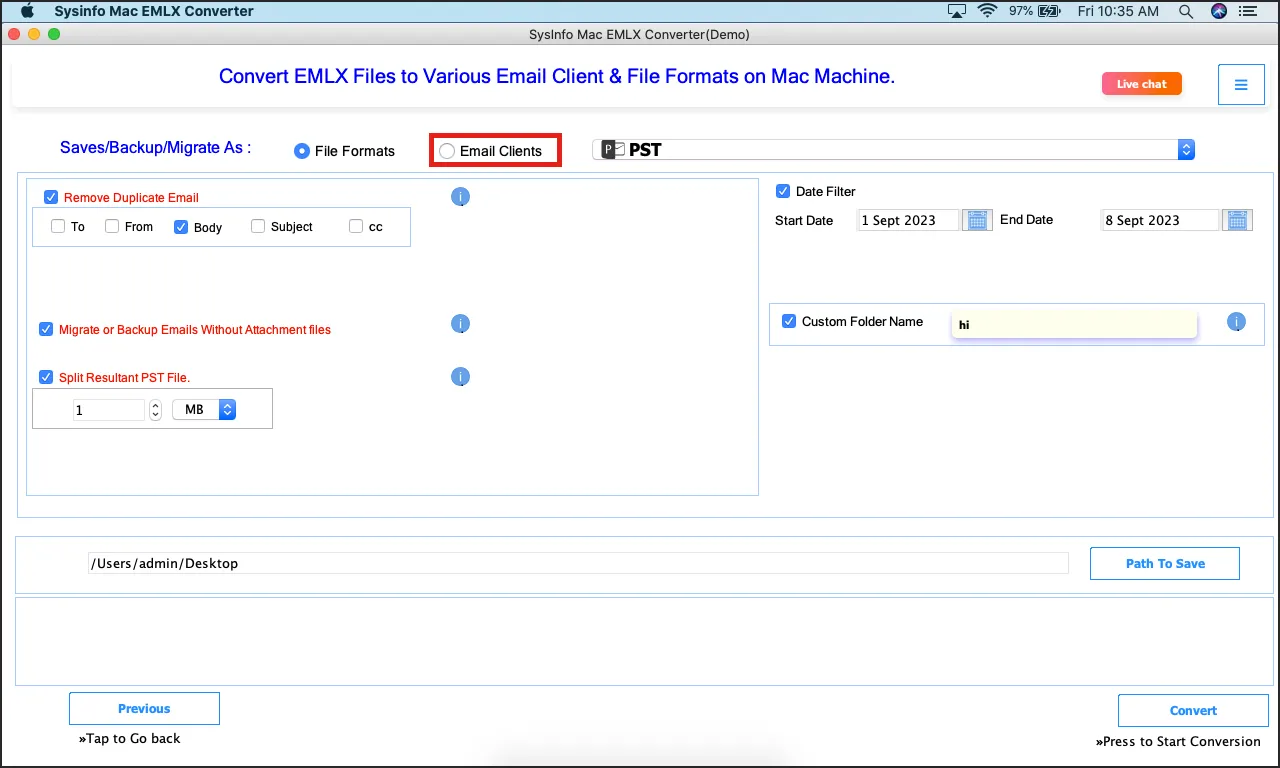Click the Press to Start Conversion hint

click(x=1178, y=741)
